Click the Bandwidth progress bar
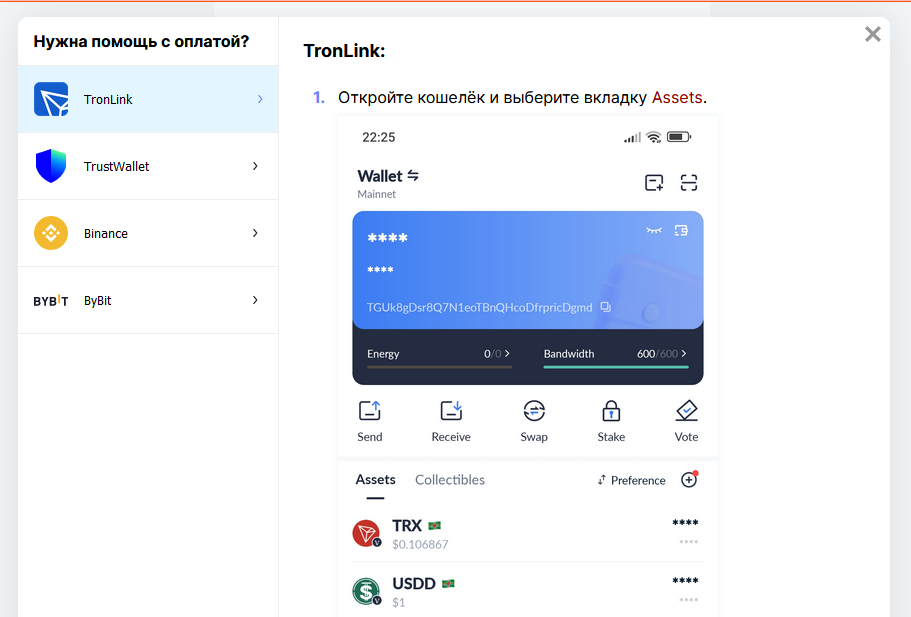 pyautogui.click(x=616, y=367)
